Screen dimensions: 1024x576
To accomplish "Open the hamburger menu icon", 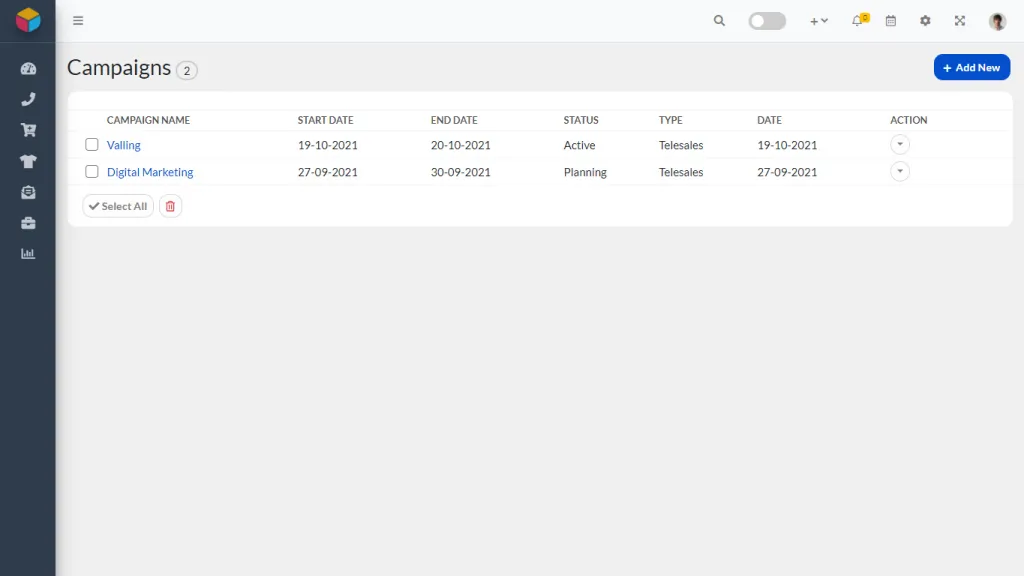I will [x=78, y=21].
